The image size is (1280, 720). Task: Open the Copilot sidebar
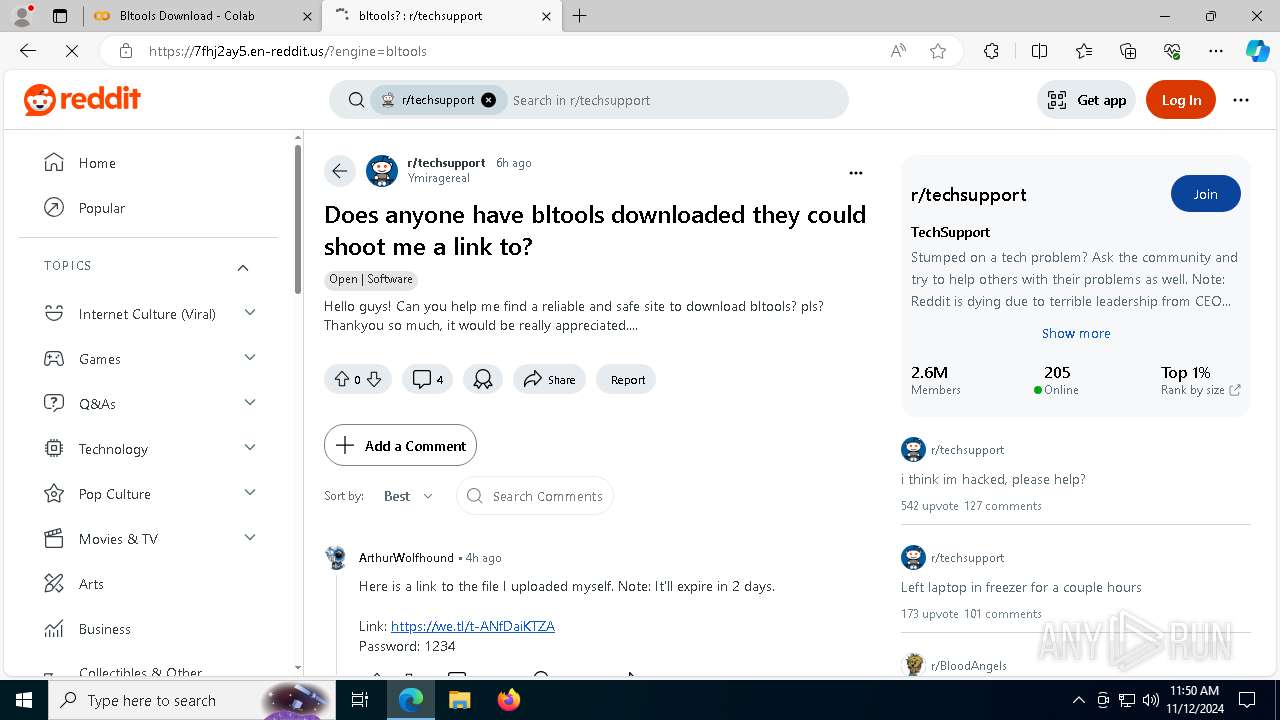tap(1257, 51)
